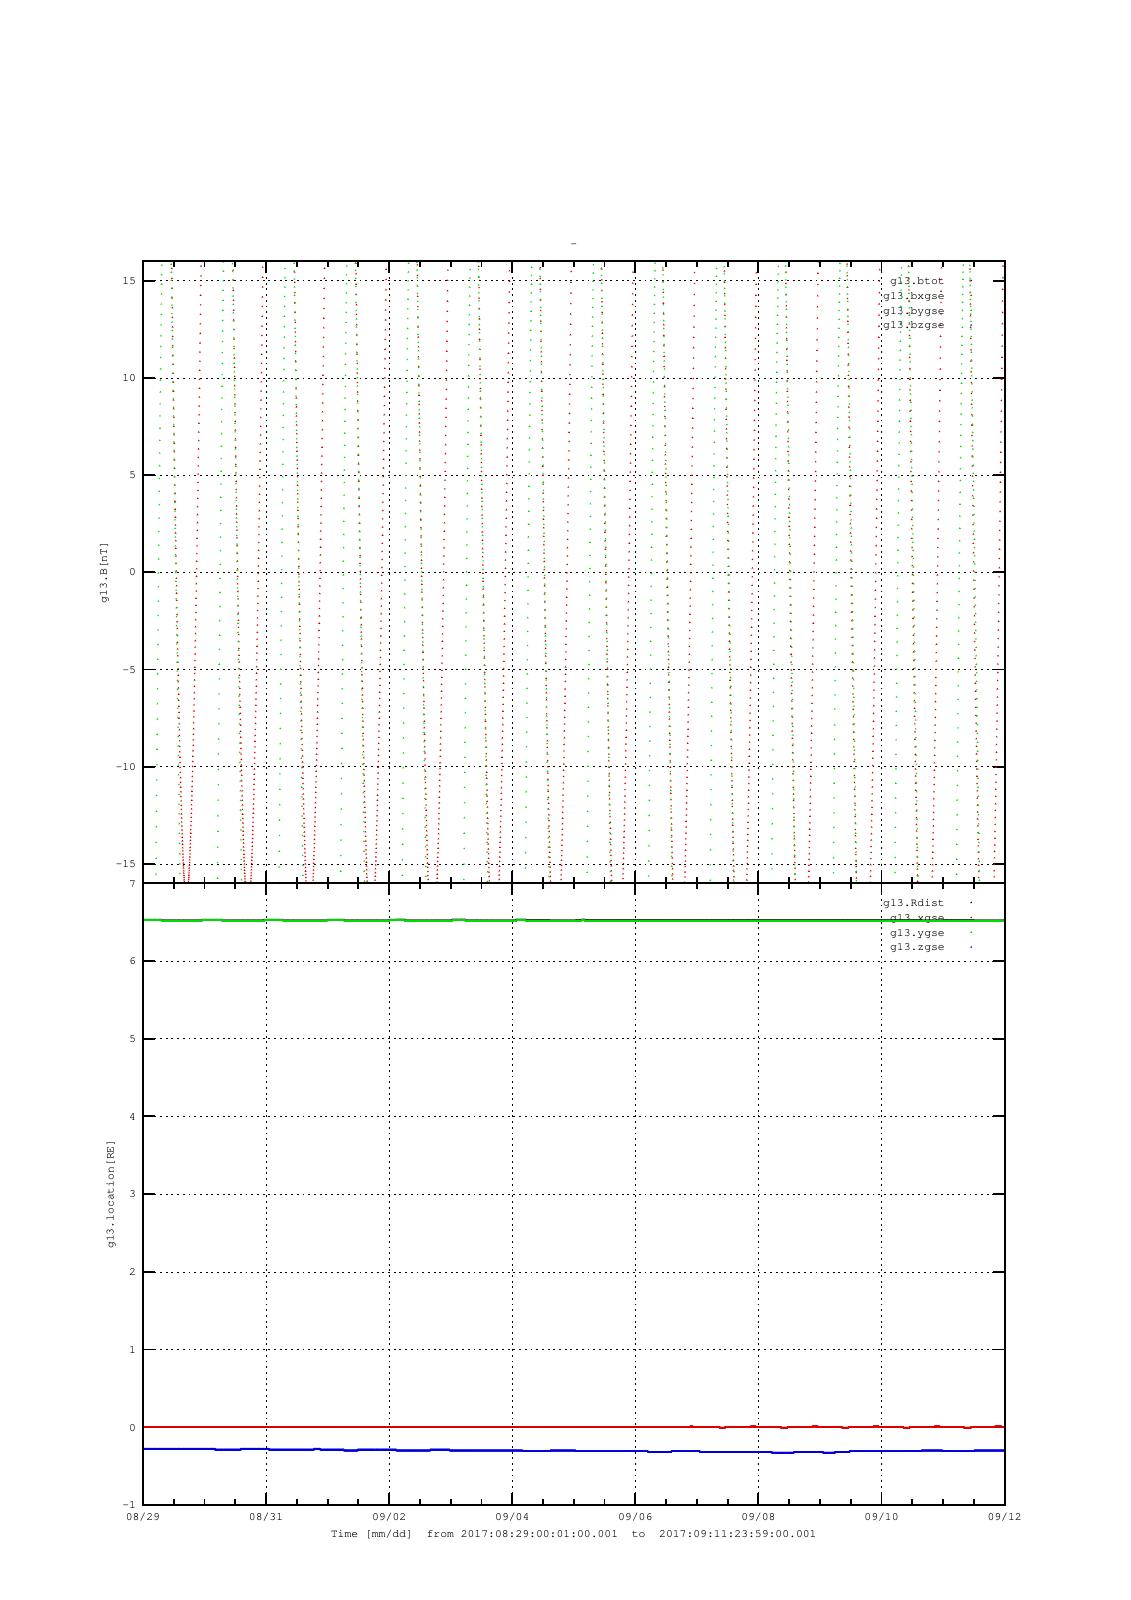The image size is (1131, 1600).
Task: Select the 2 tick on the location axis
Action: [x=132, y=1272]
